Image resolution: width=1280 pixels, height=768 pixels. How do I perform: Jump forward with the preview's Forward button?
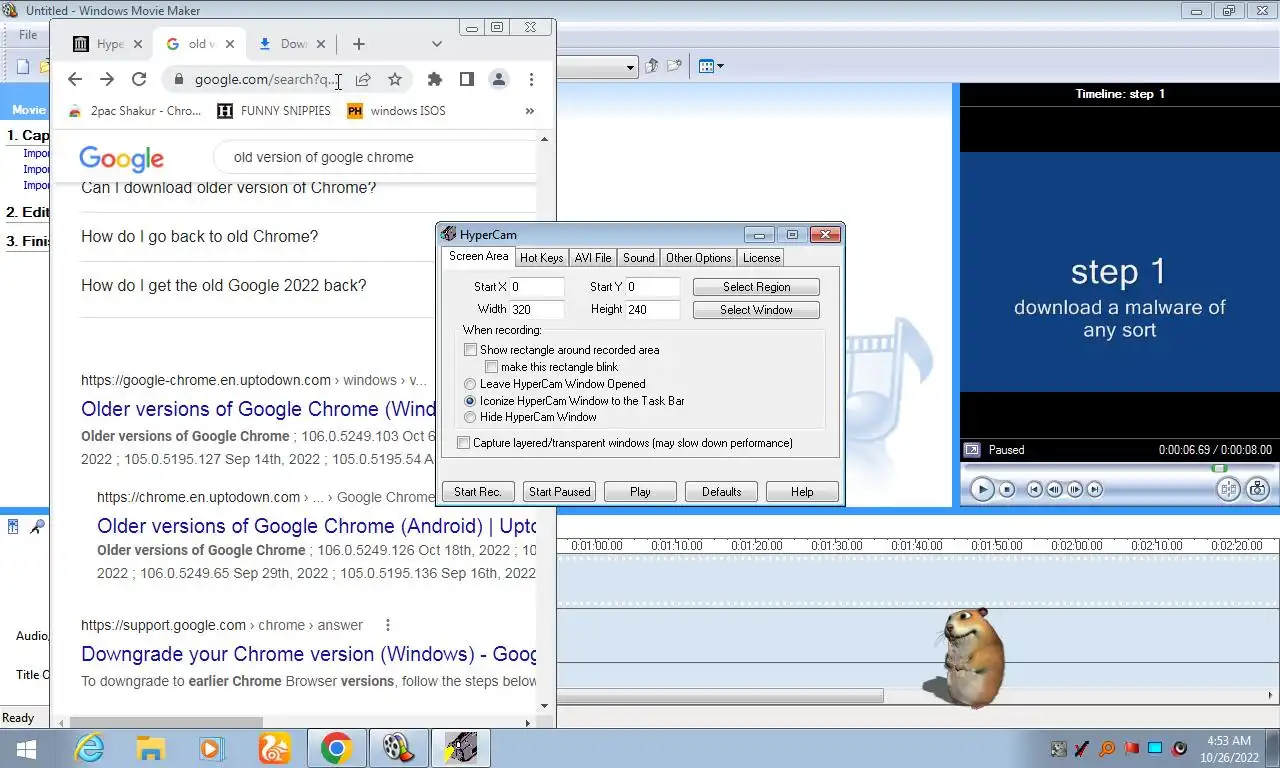pos(1095,489)
